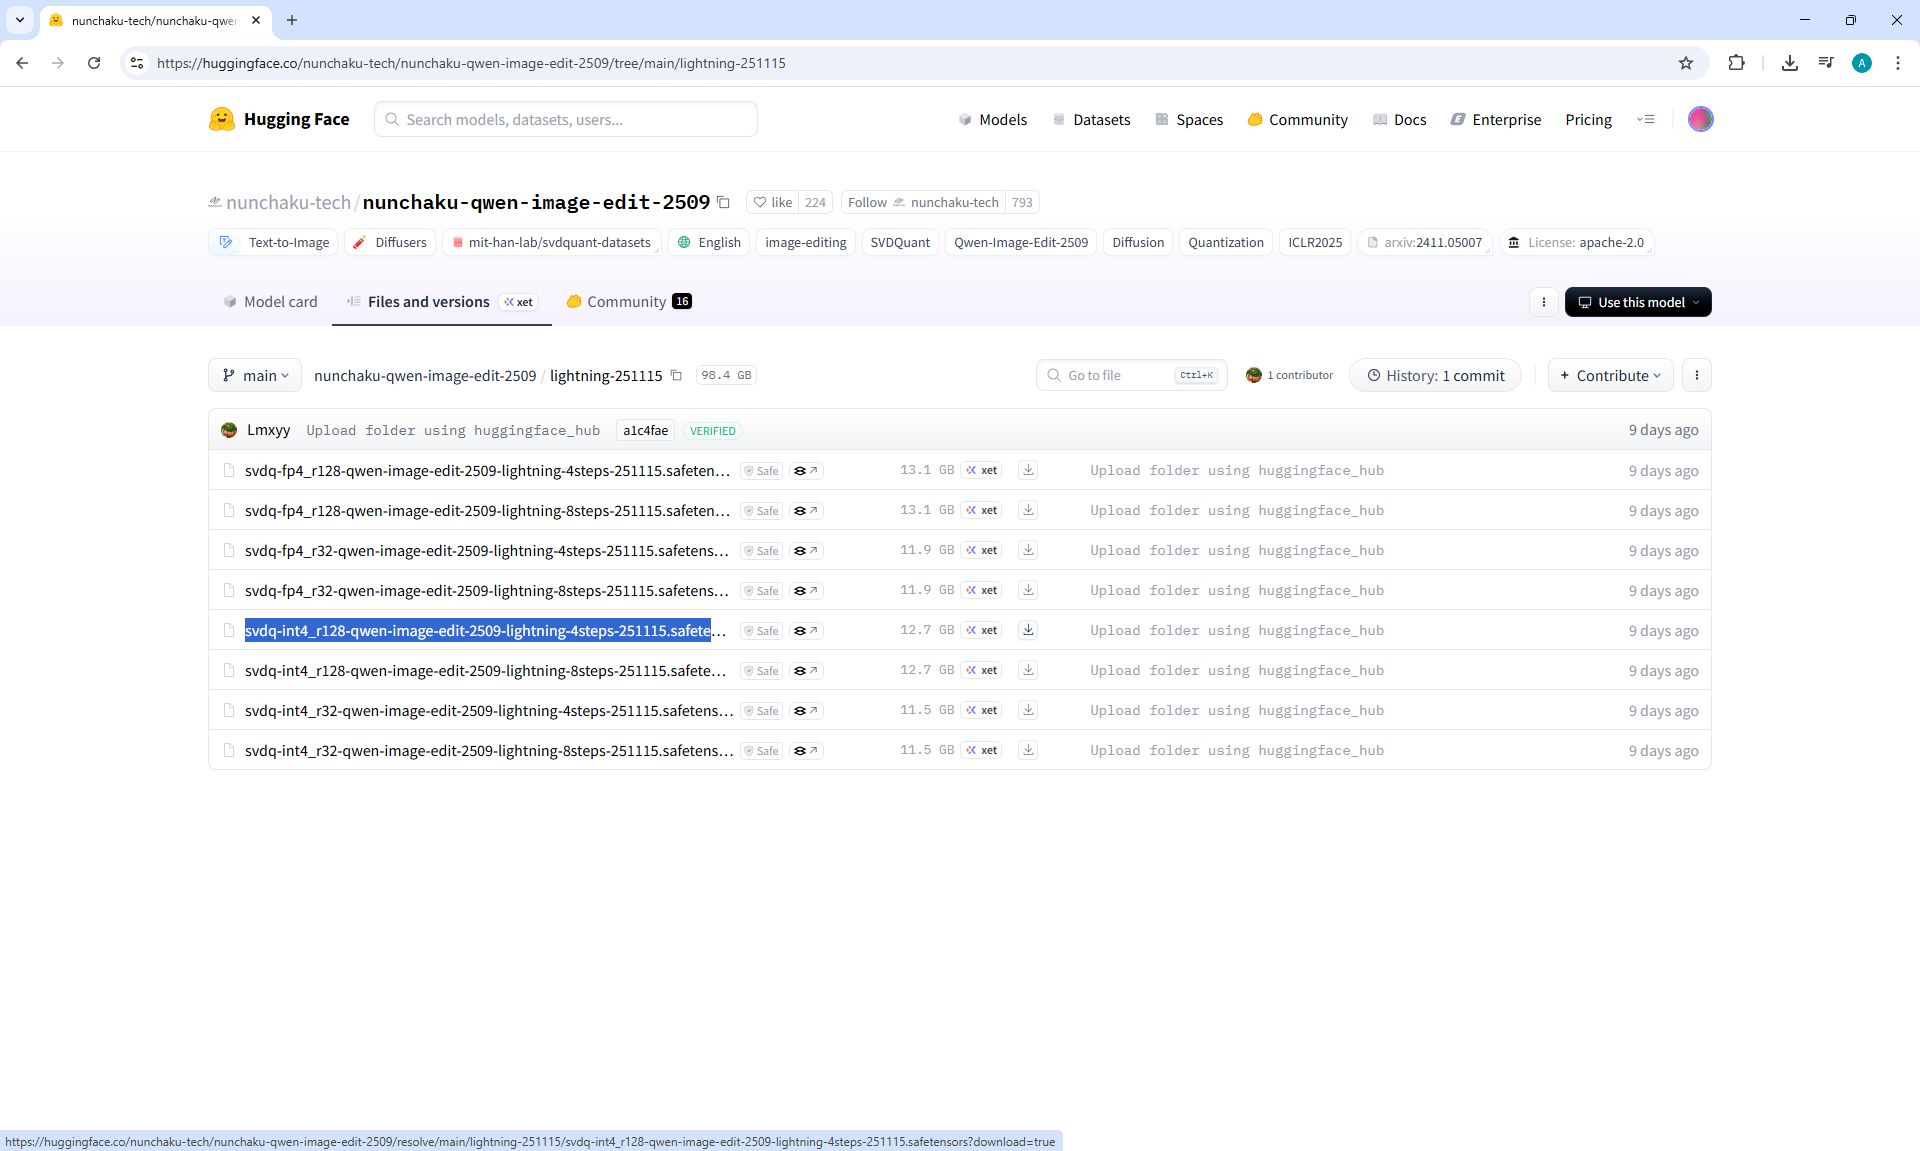Screen dimensions: 1920x1151
Task: Open the svdq-int4_r128 8steps file link
Action: pyautogui.click(x=485, y=671)
